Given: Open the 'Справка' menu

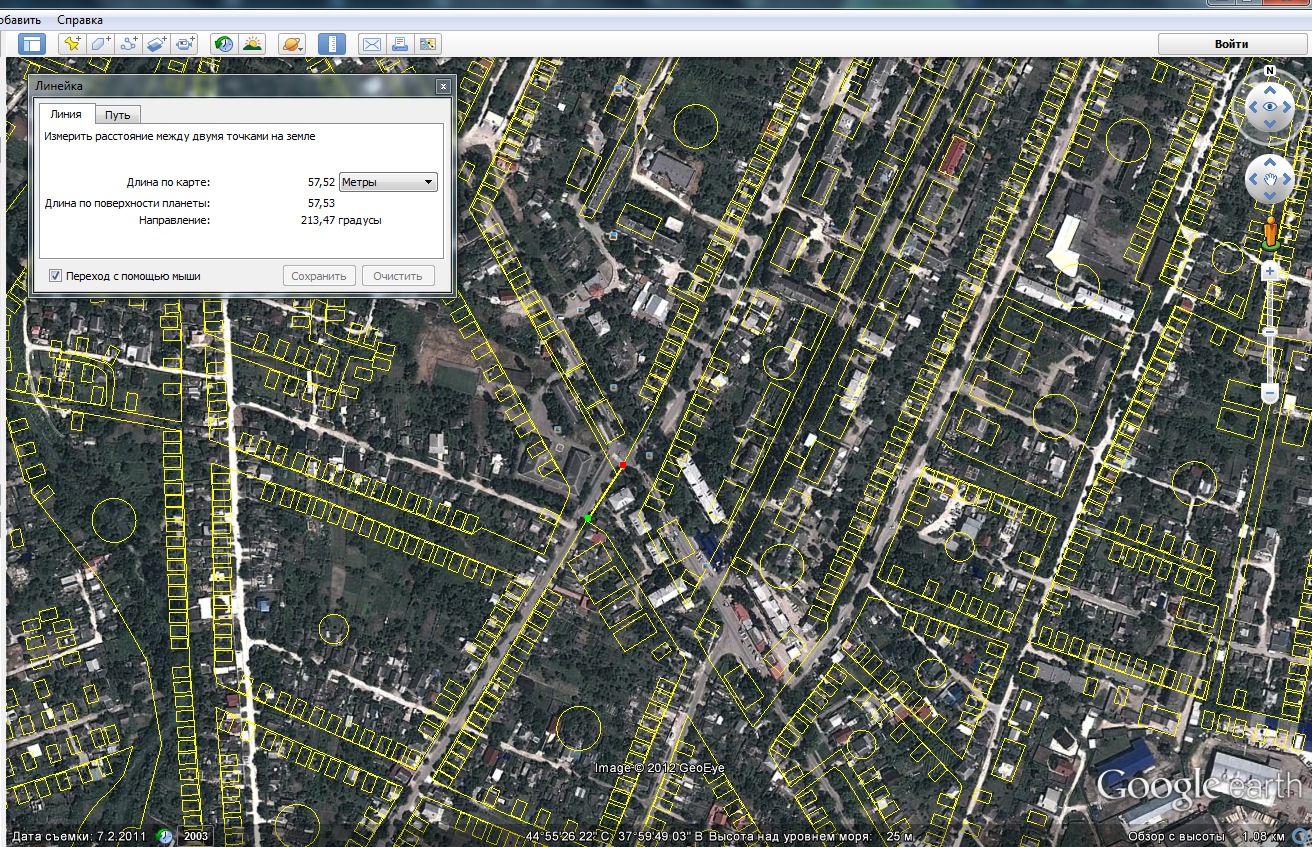Looking at the screenshot, I should pyautogui.click(x=80, y=20).
